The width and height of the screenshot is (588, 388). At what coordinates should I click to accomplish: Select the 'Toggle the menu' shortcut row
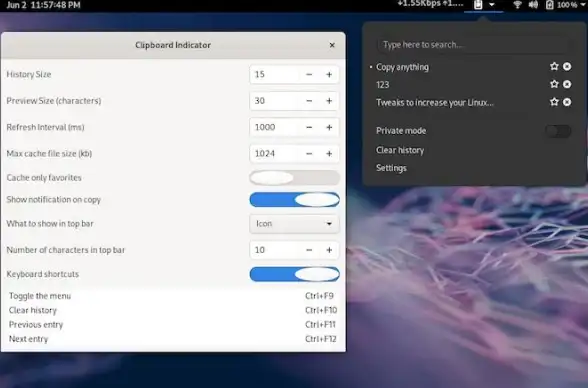coord(173,296)
